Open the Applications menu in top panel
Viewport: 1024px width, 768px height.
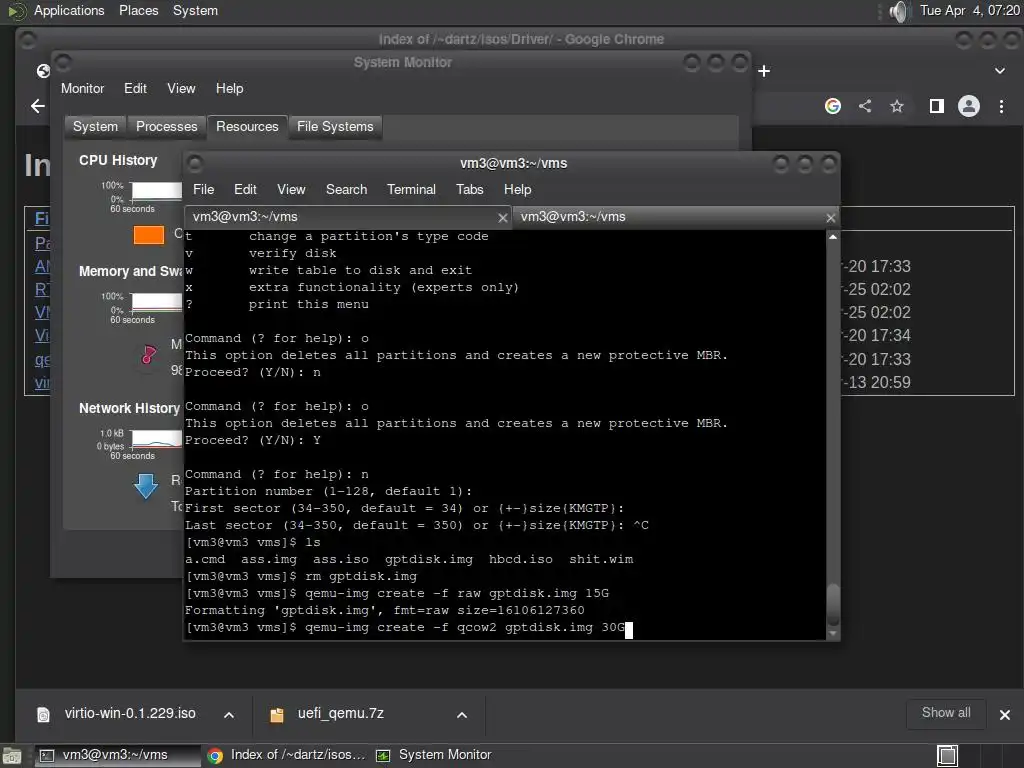pos(69,10)
